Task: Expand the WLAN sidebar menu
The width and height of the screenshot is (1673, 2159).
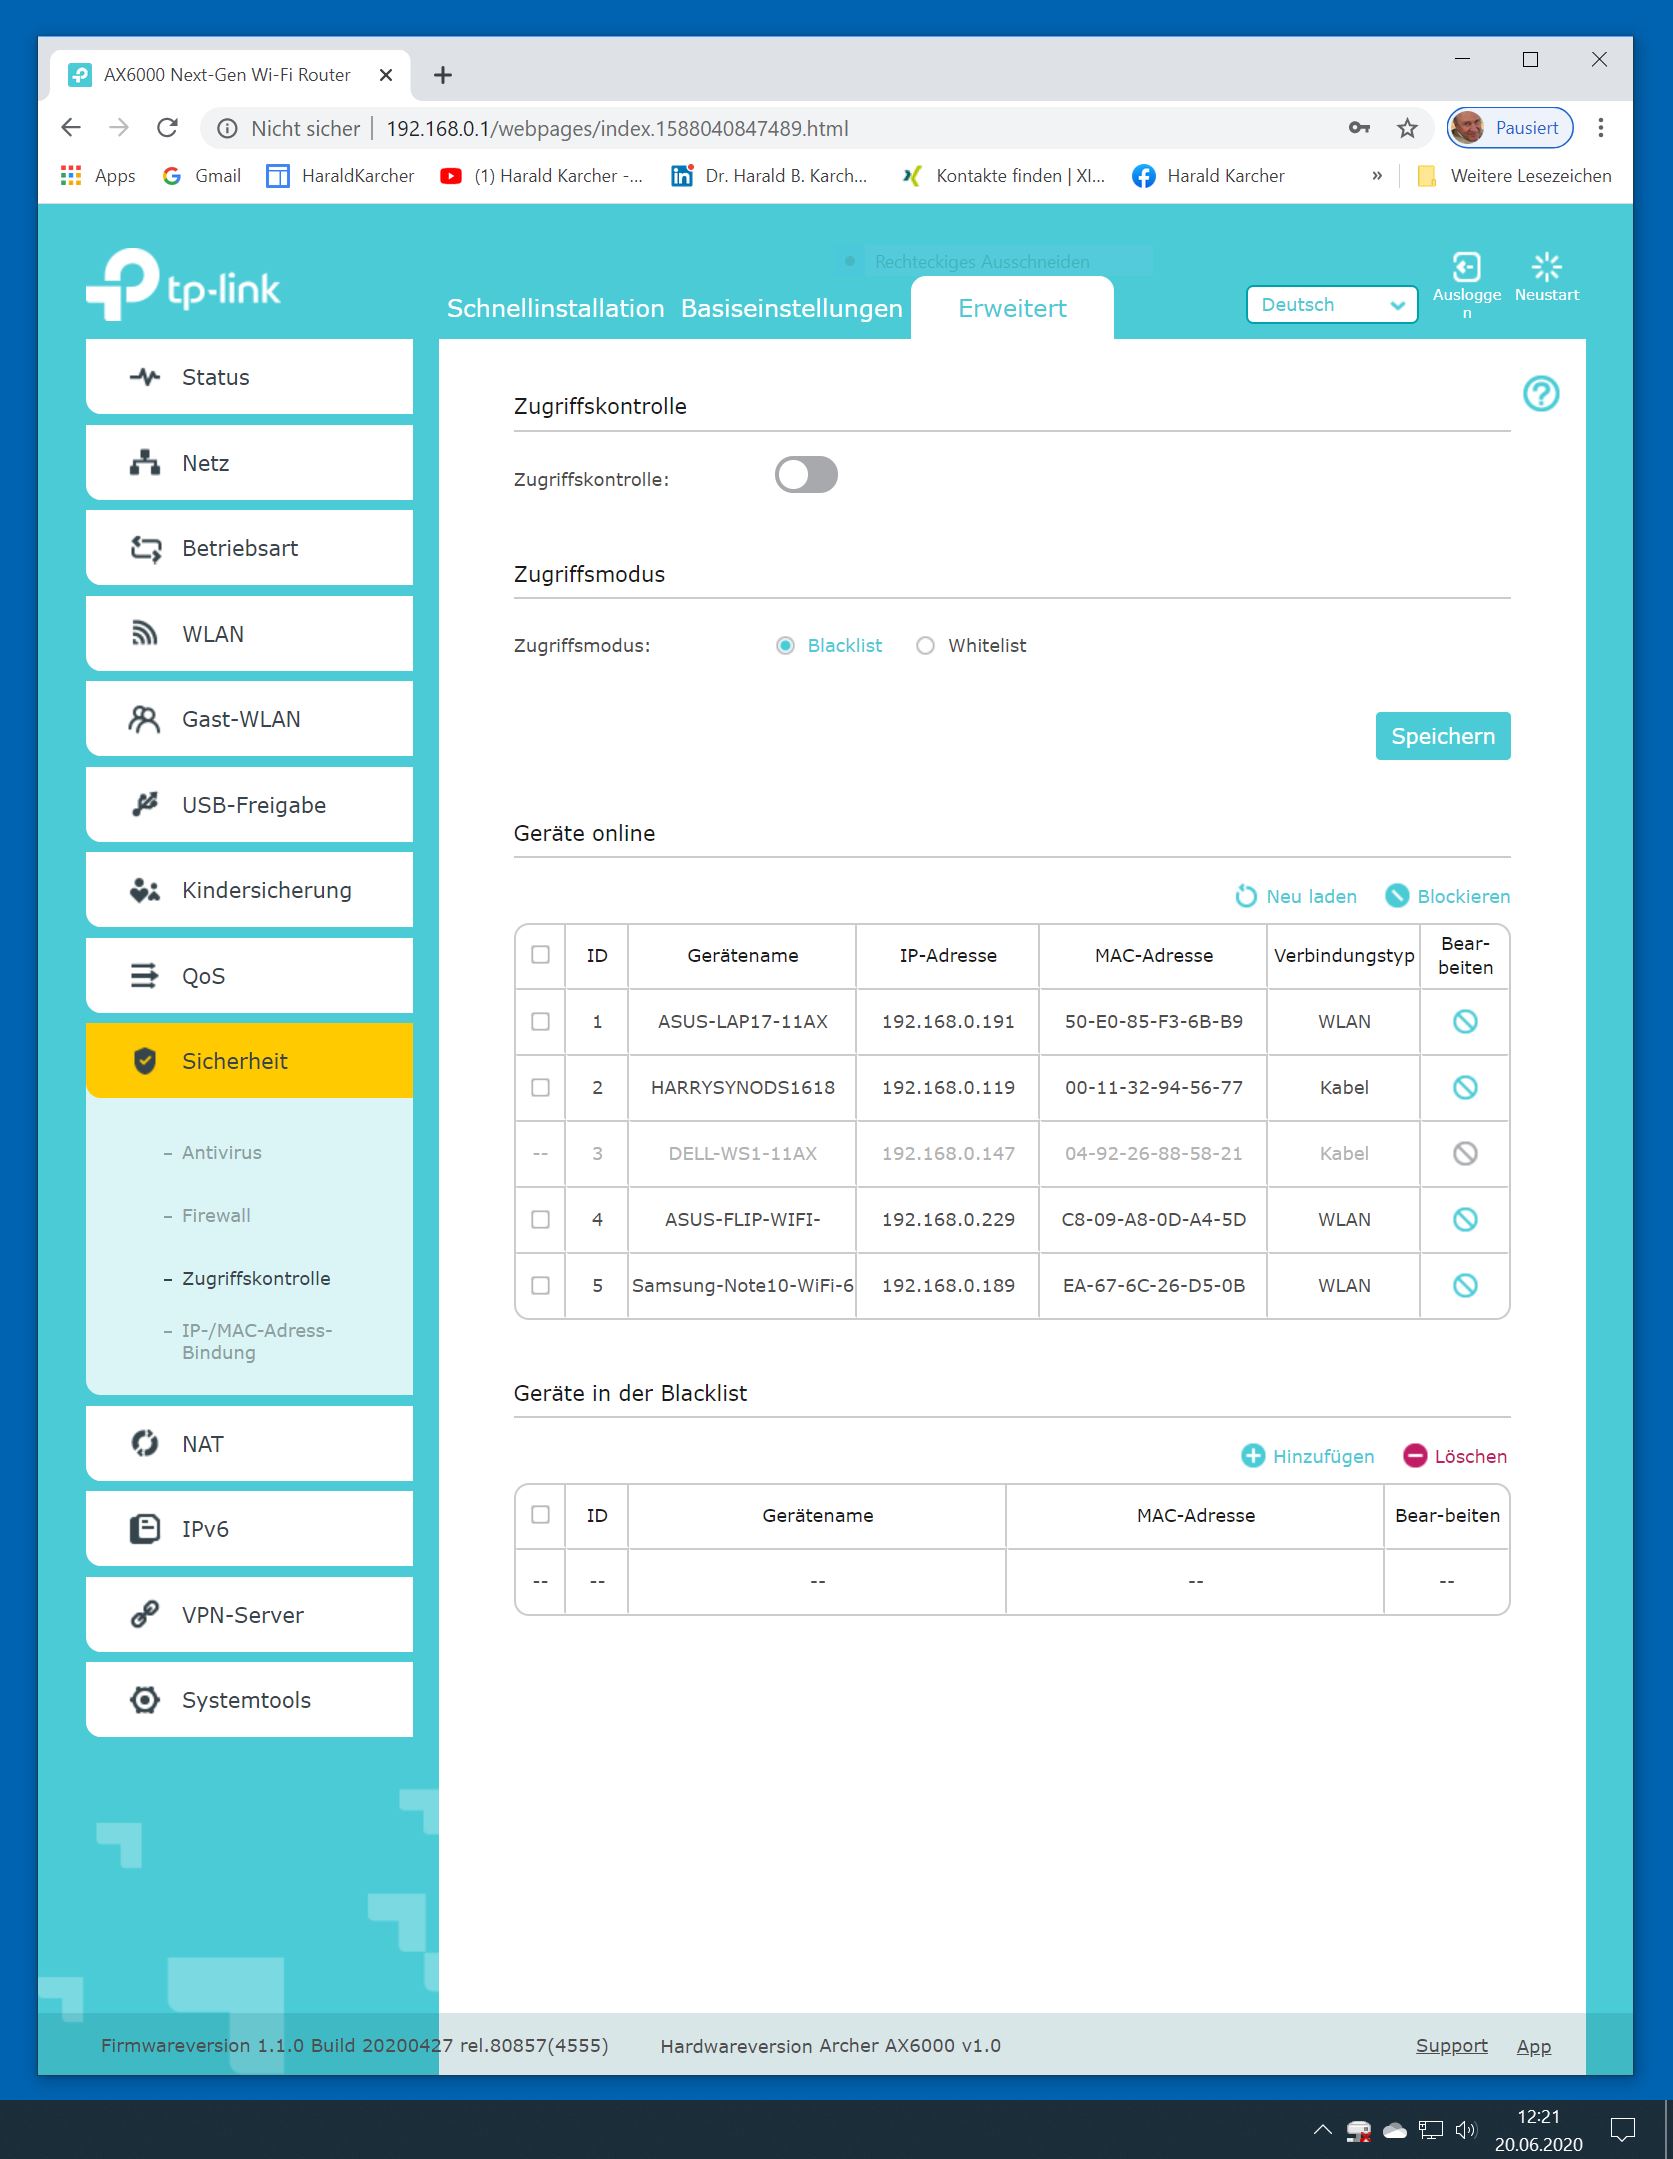Action: [x=249, y=634]
